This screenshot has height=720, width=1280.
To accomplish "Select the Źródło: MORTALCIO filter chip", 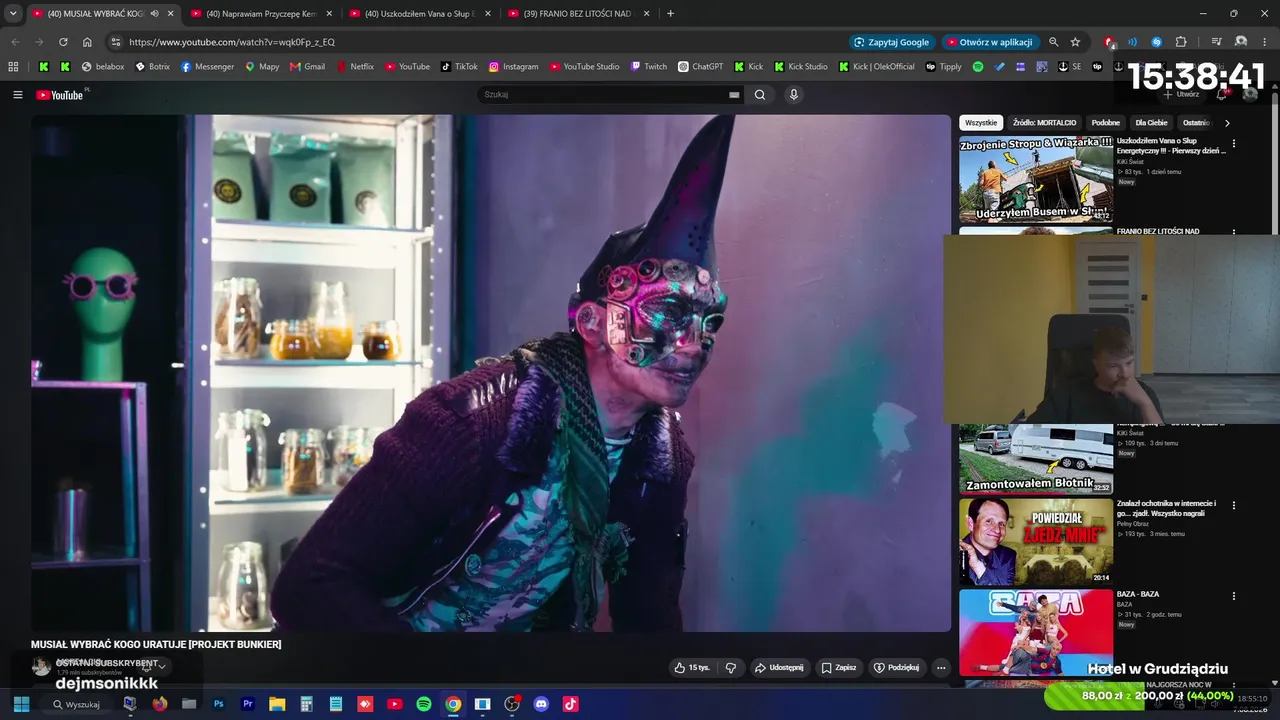I will [1044, 123].
